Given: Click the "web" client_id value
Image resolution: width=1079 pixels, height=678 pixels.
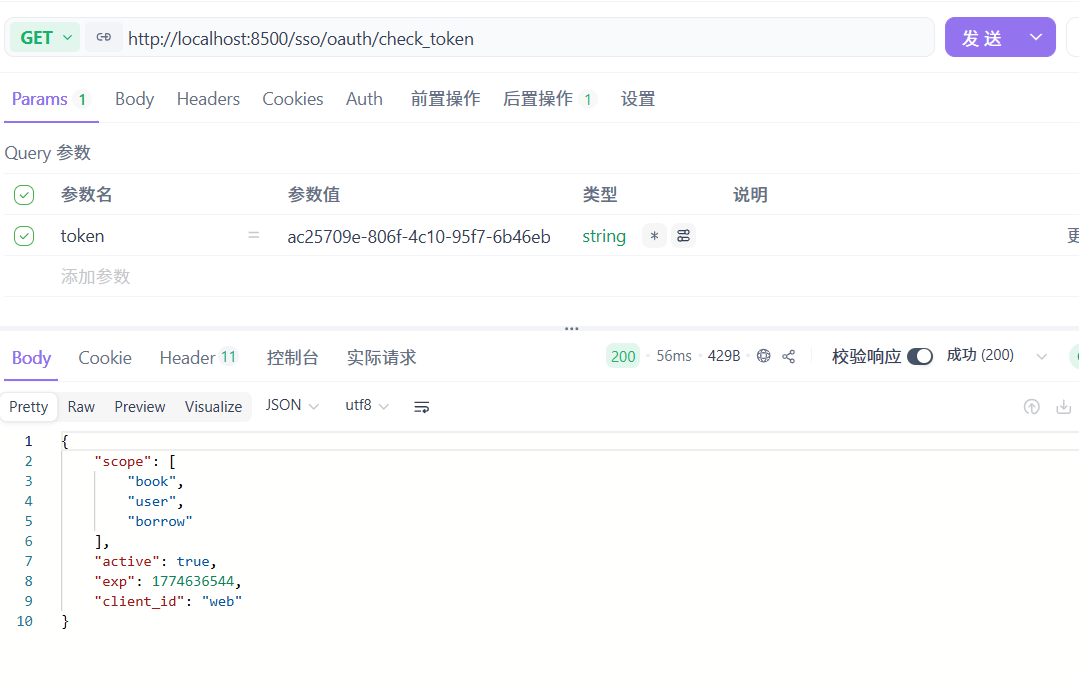Looking at the screenshot, I should pos(222,601).
